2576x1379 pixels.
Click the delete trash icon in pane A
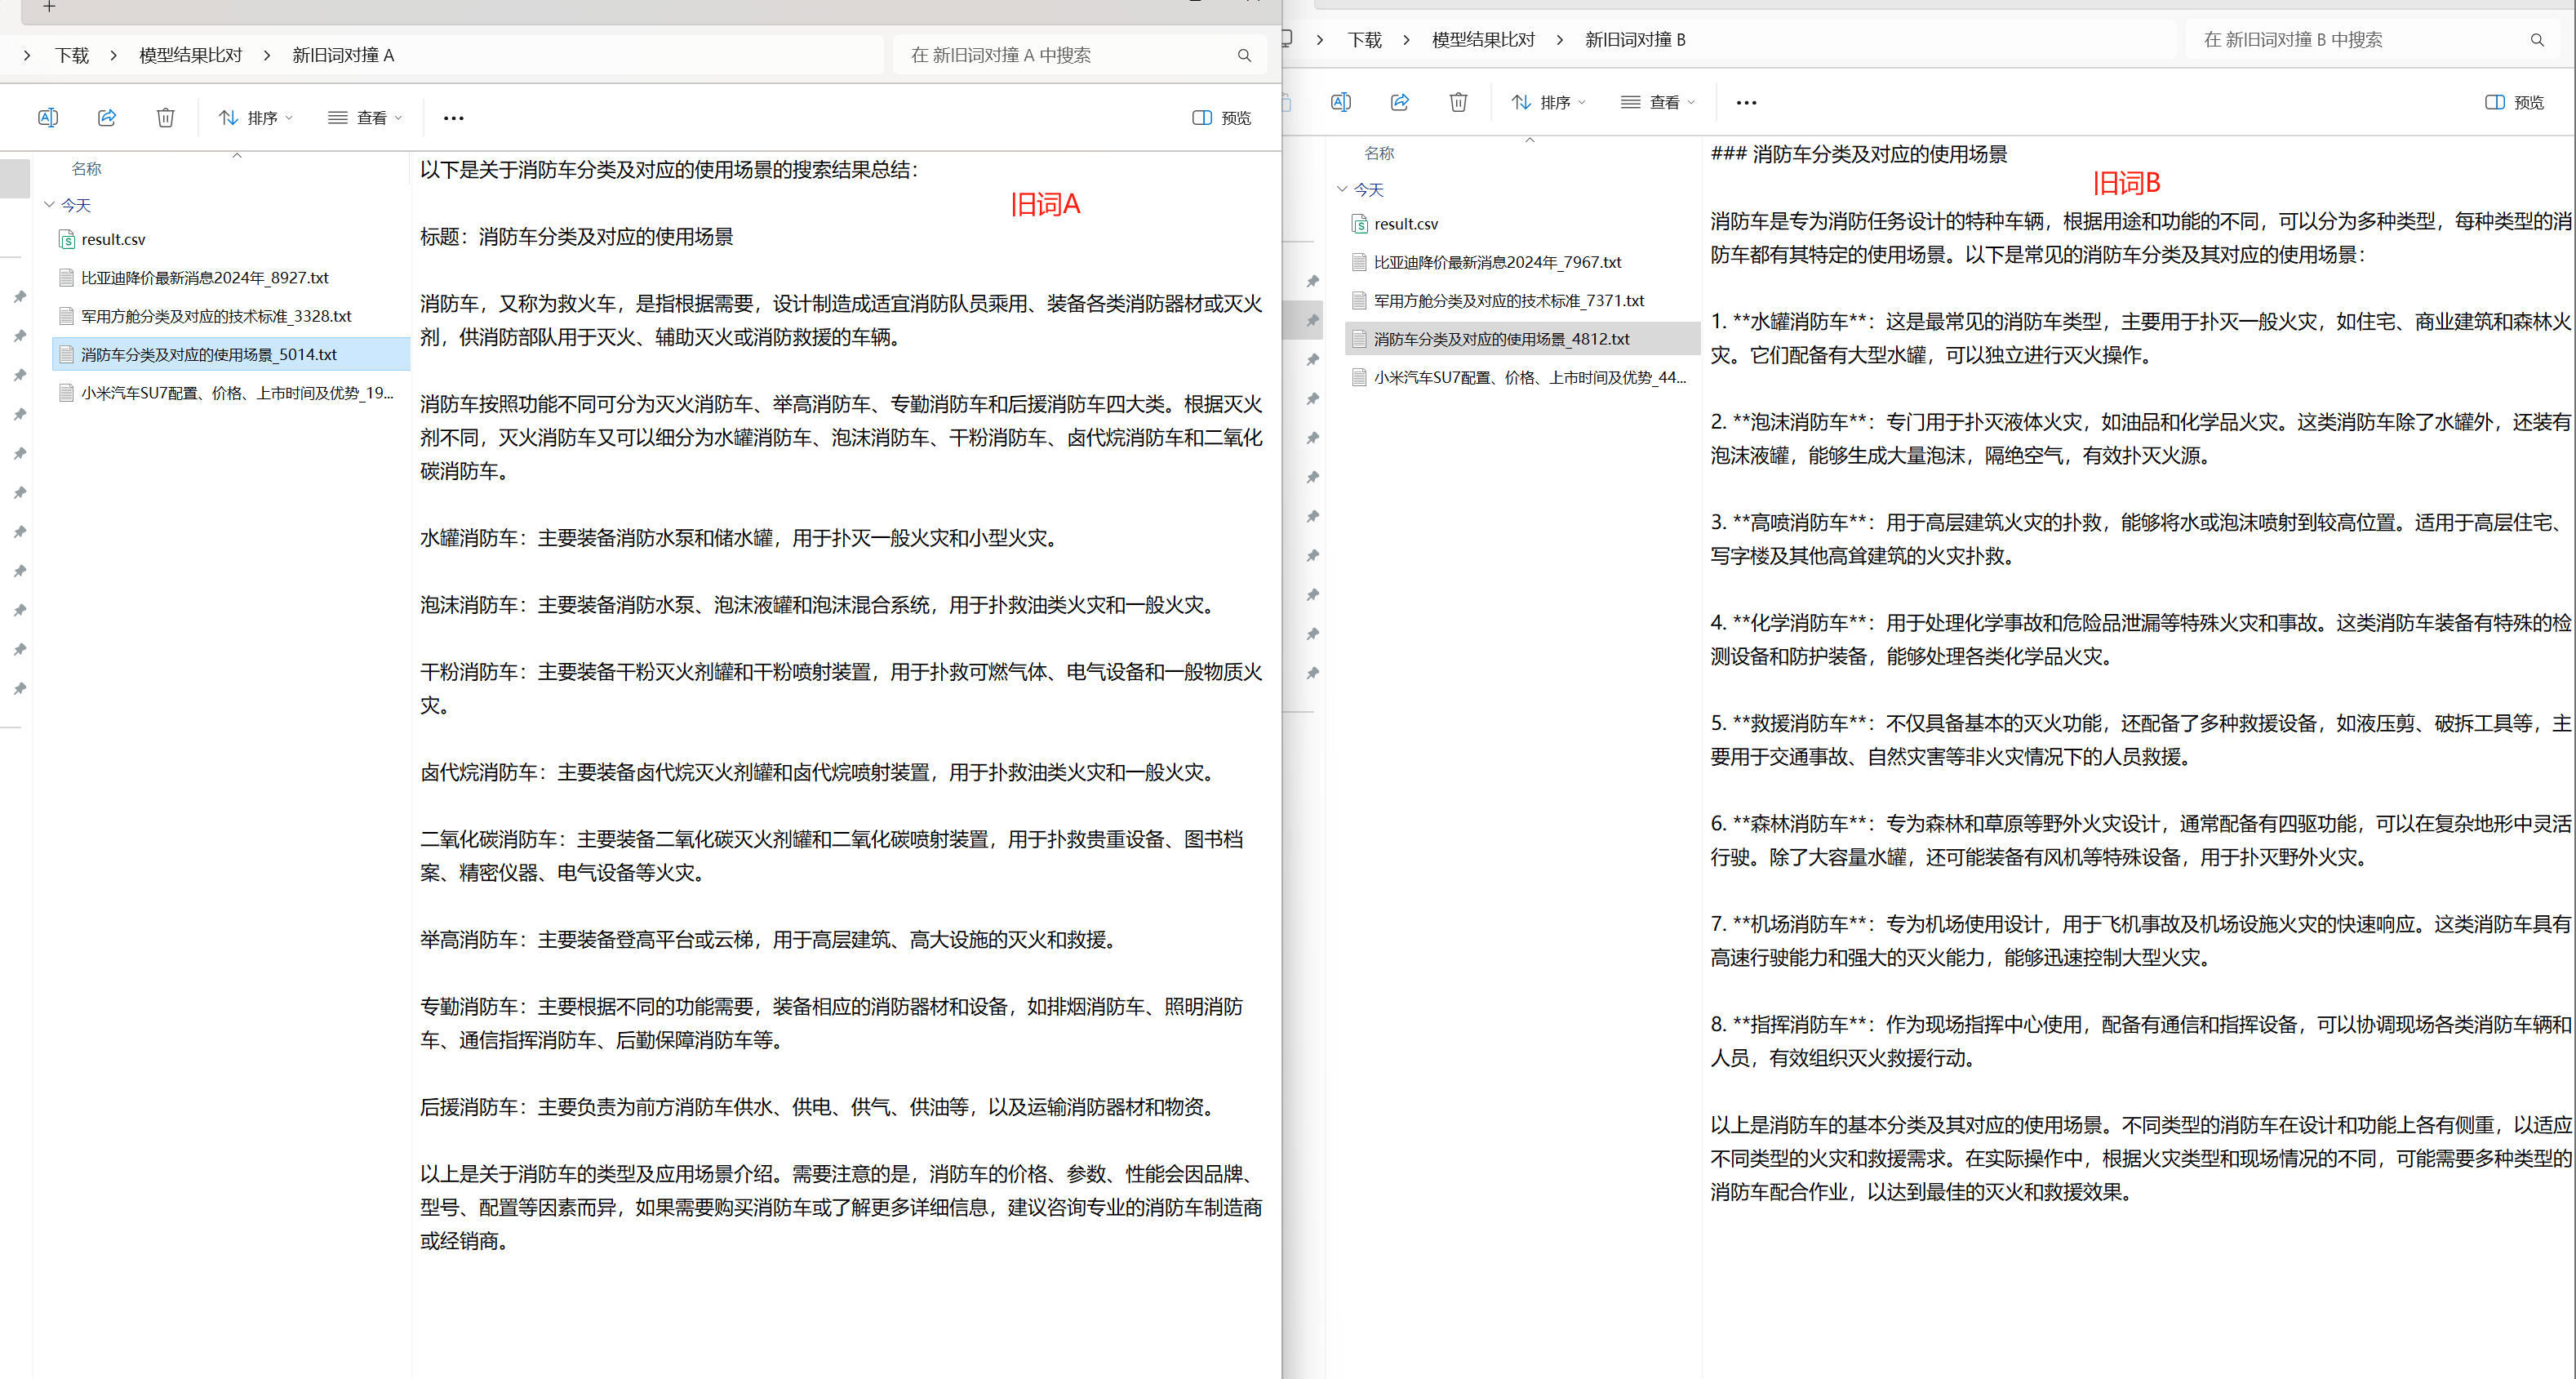(x=165, y=117)
